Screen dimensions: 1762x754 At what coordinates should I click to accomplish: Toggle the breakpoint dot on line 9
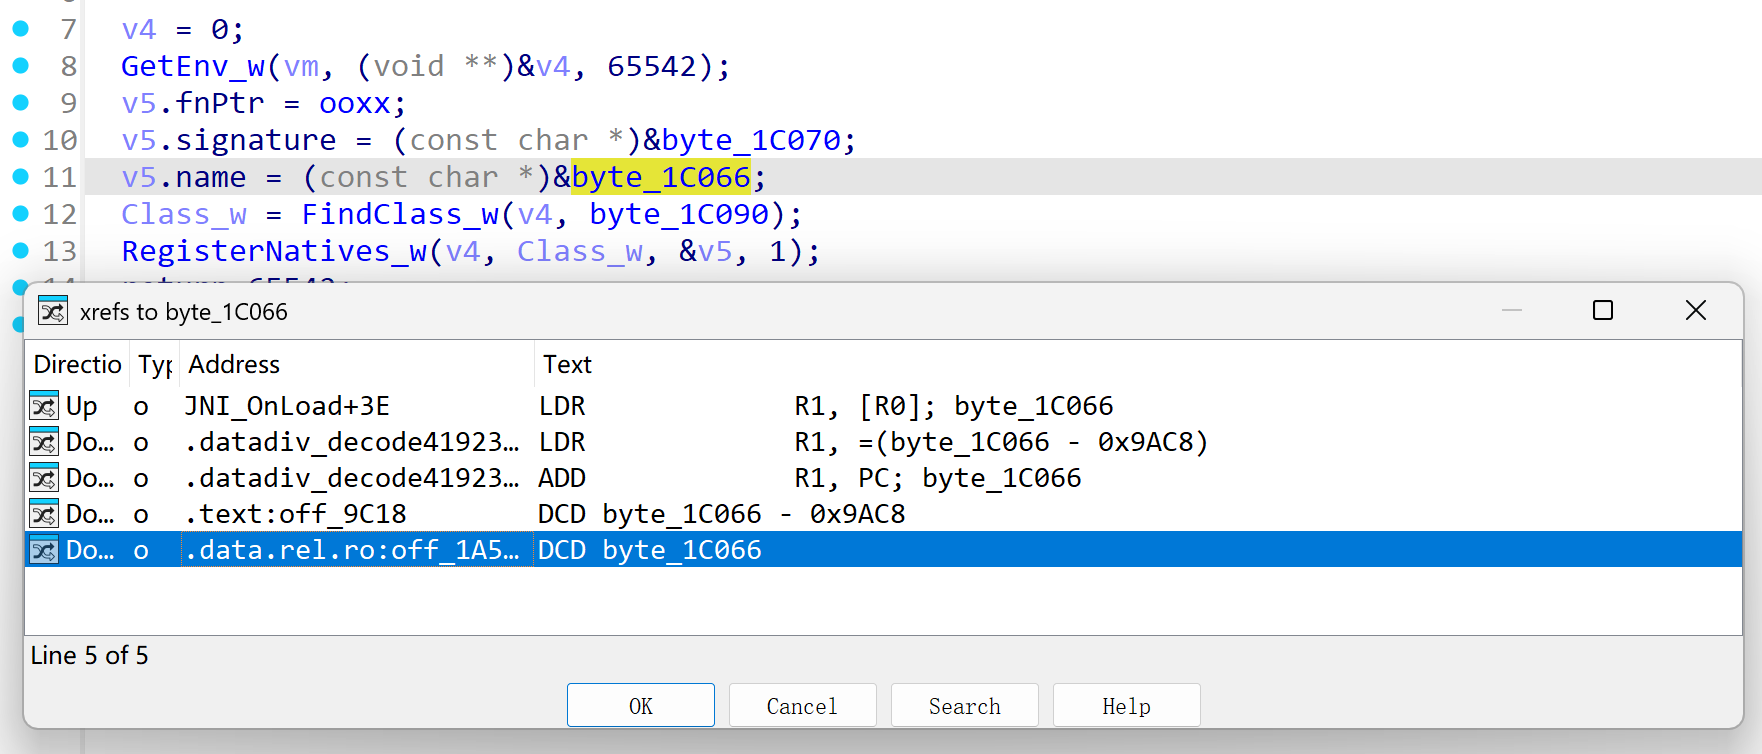click(20, 102)
